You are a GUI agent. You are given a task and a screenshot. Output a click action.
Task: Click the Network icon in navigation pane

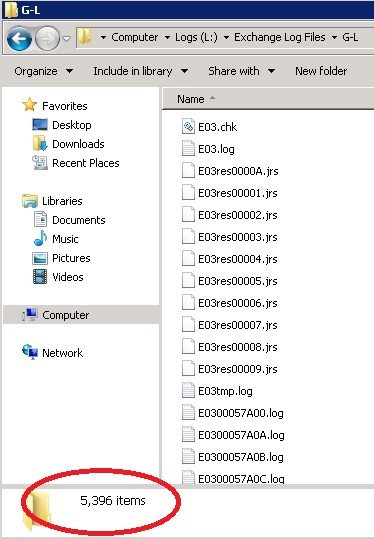(30, 352)
